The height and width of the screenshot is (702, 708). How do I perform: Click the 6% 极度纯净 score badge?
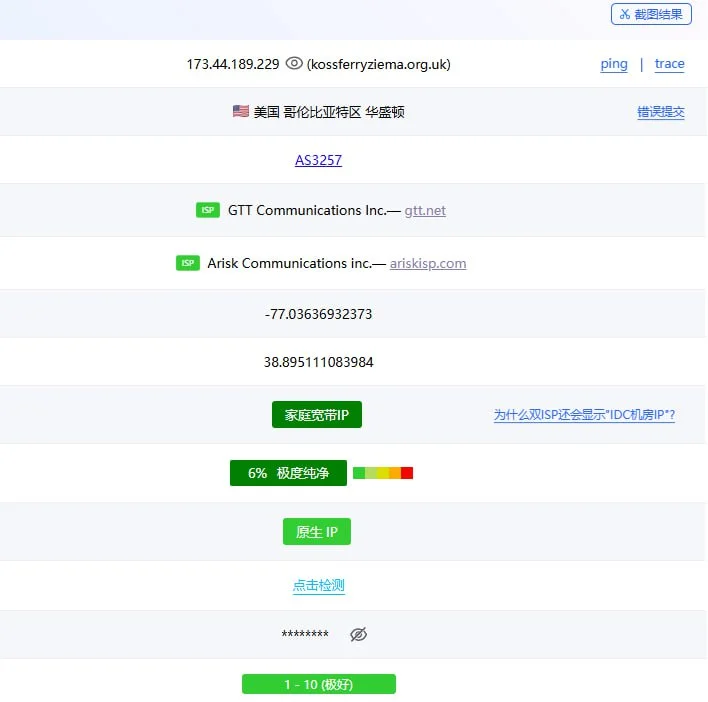click(x=288, y=473)
